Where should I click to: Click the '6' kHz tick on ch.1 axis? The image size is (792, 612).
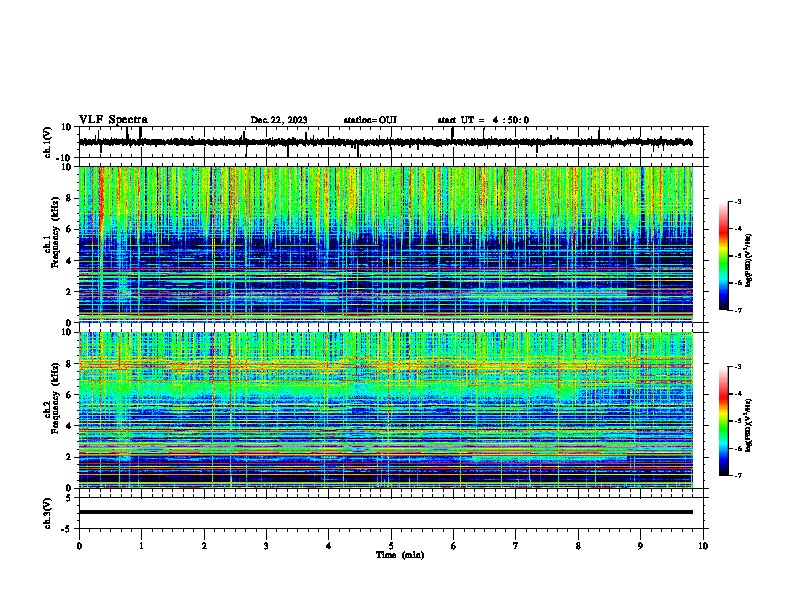coord(71,229)
